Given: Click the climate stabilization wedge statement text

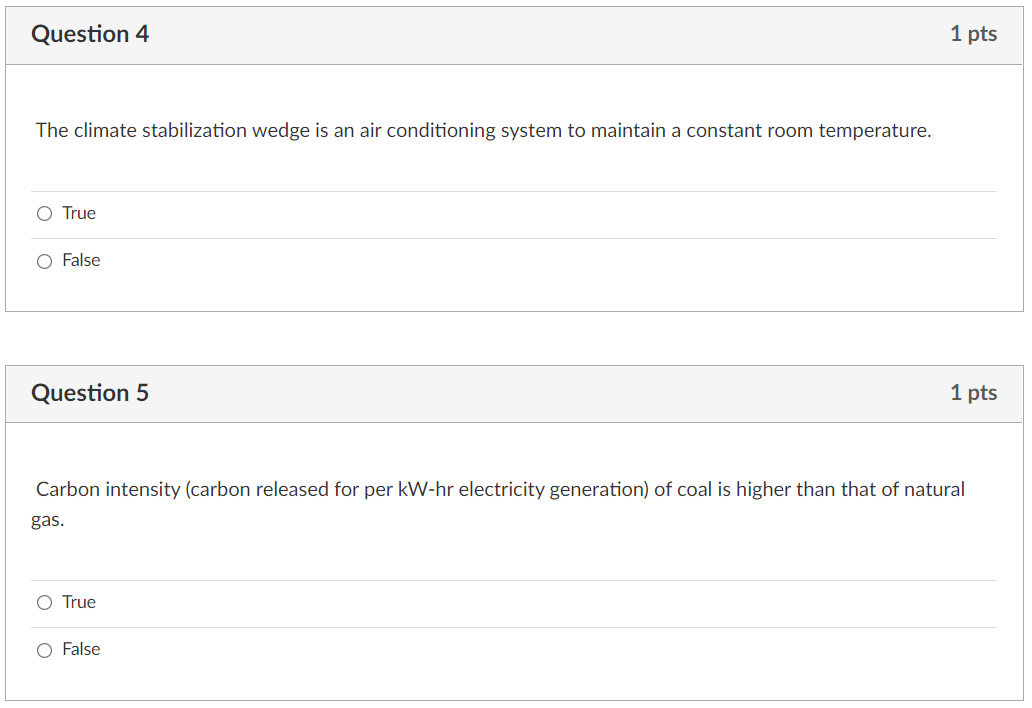Looking at the screenshot, I should pos(483,130).
